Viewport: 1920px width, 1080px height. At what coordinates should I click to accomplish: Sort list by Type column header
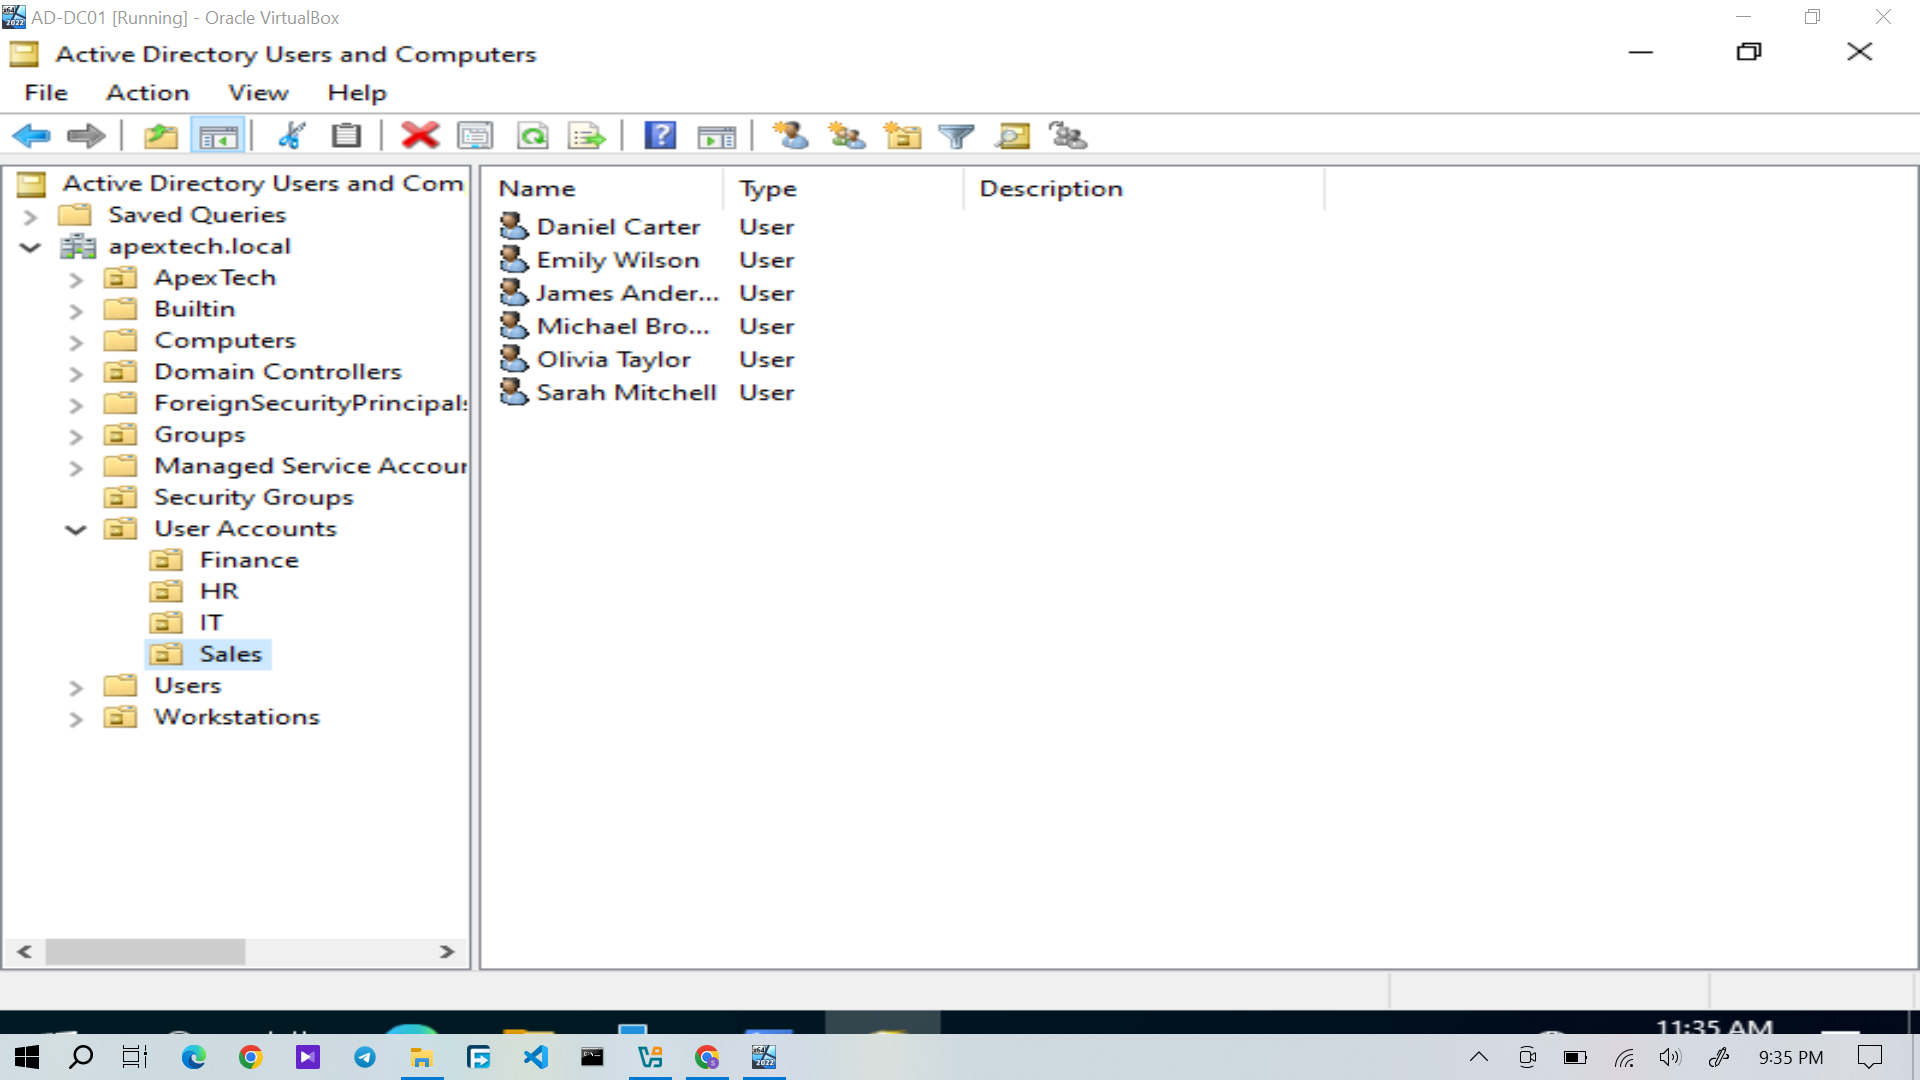click(x=844, y=189)
